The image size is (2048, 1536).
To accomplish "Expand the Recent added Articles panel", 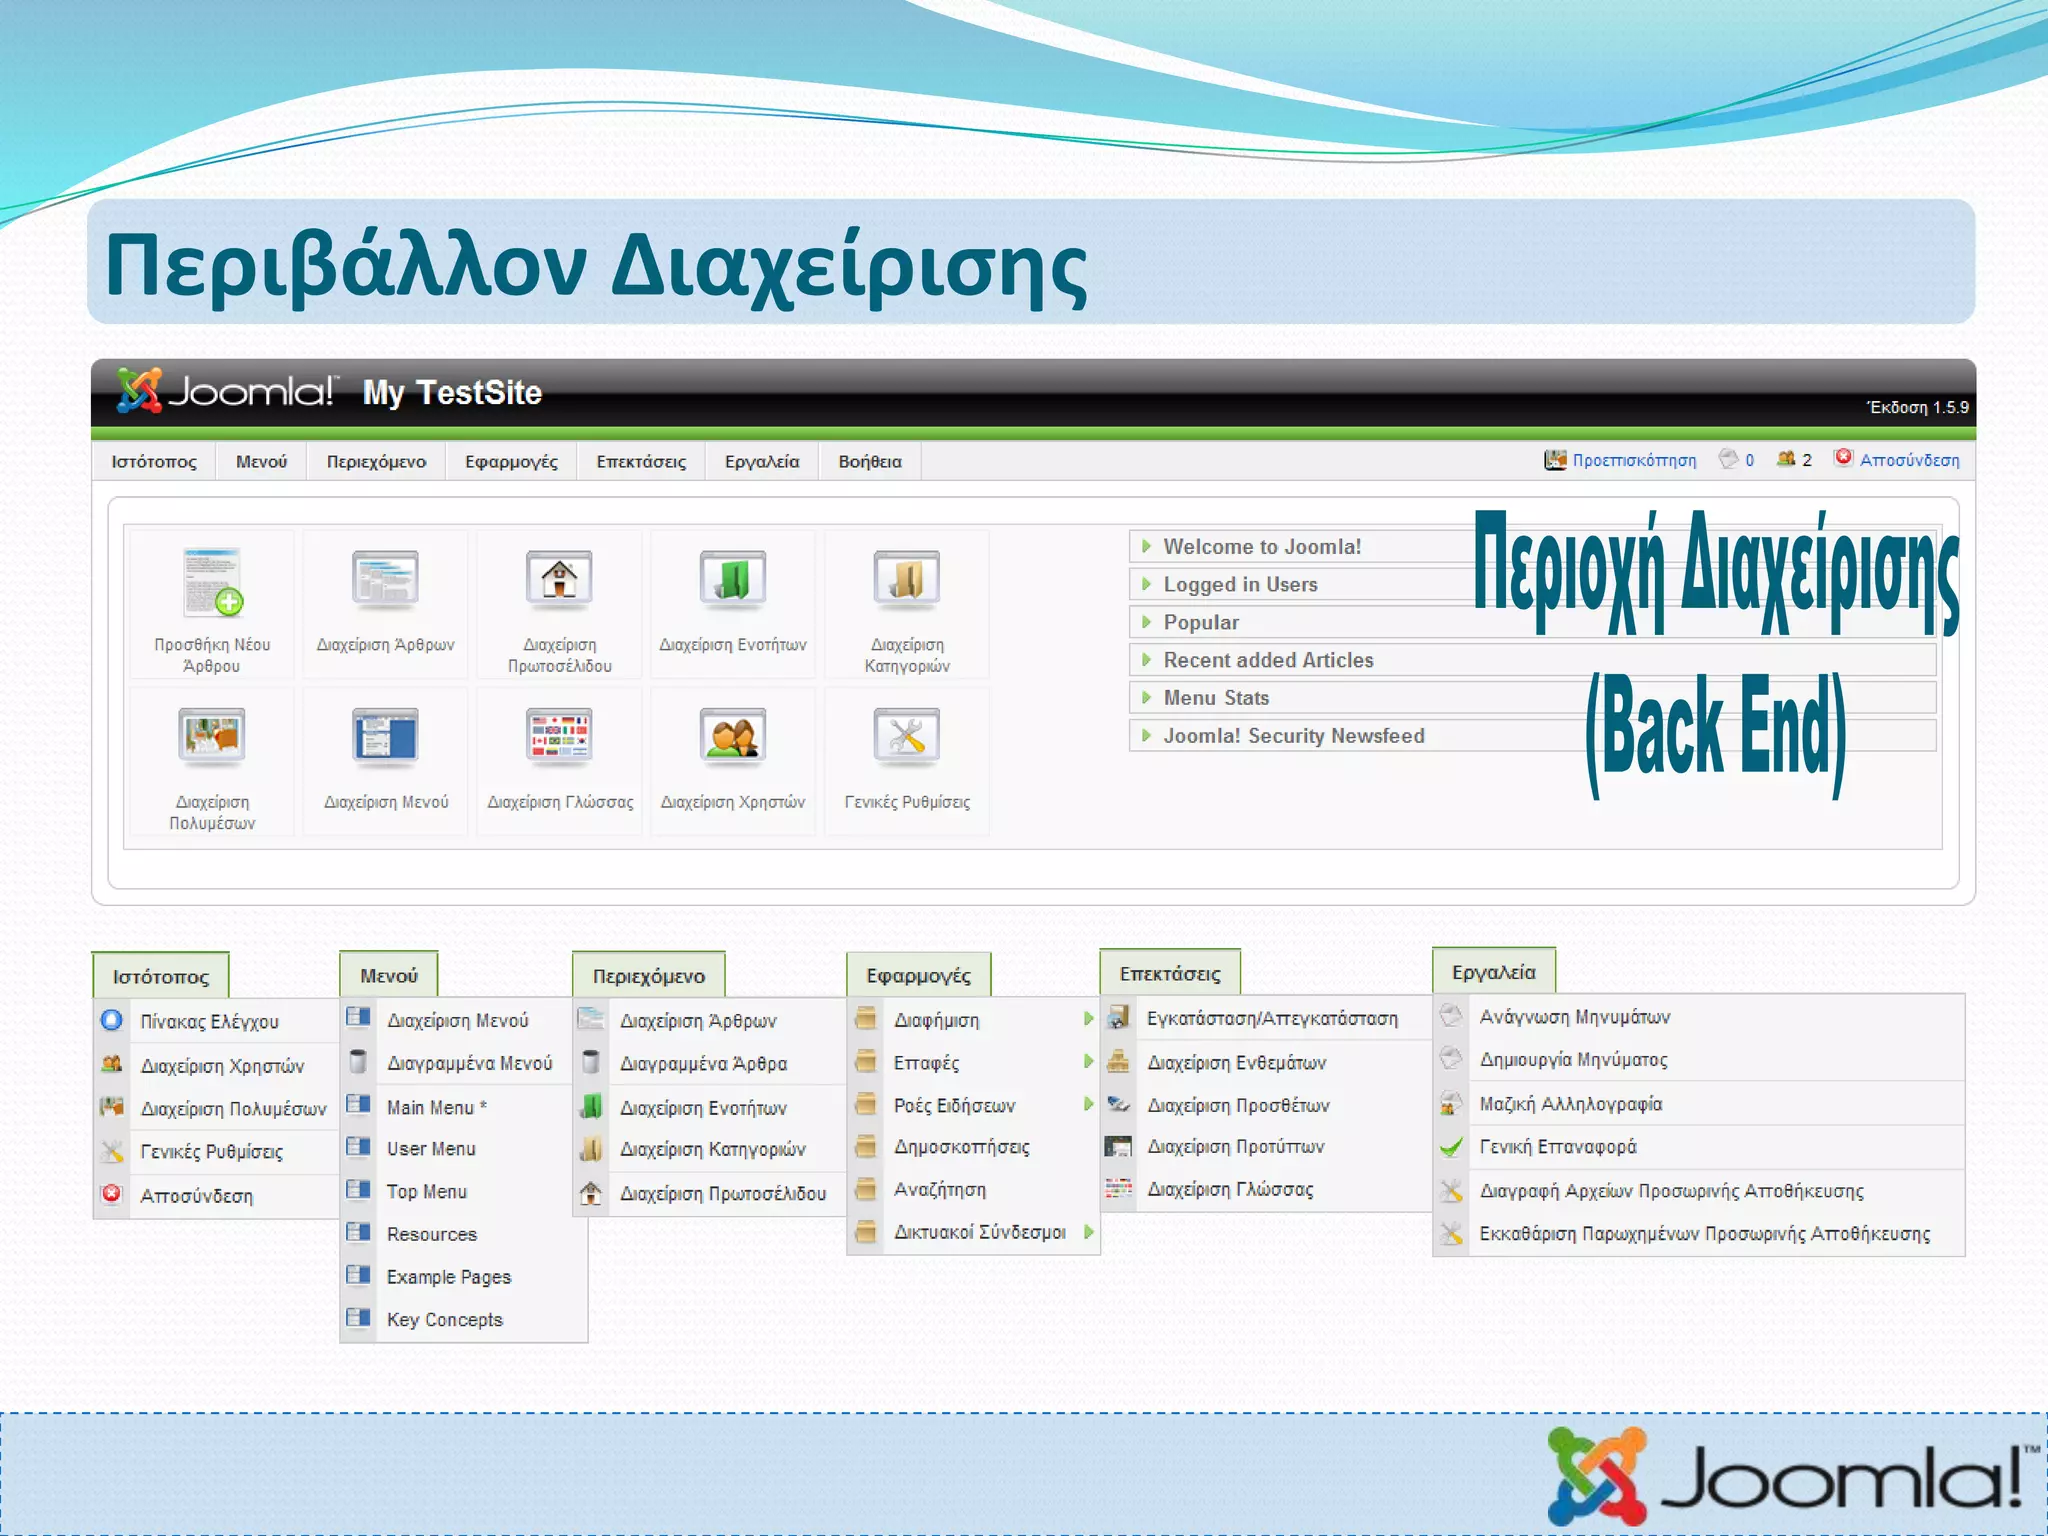I will coord(1268,660).
